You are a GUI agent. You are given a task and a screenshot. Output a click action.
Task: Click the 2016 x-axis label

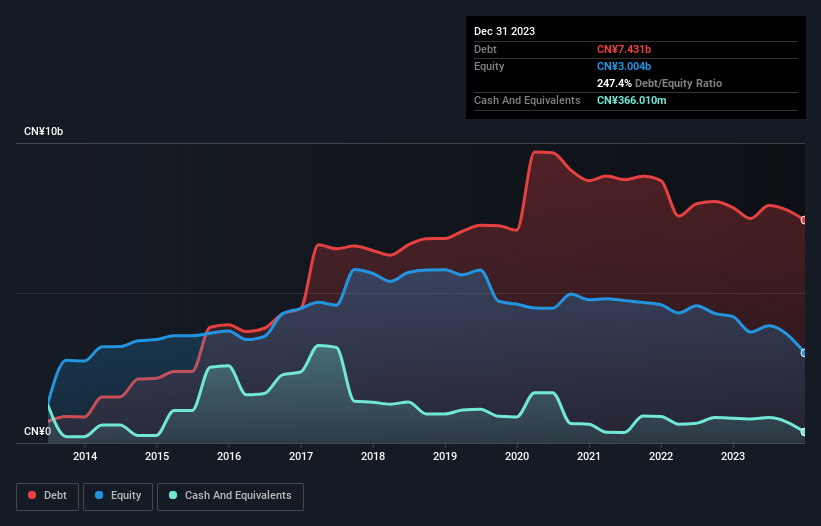pos(229,456)
